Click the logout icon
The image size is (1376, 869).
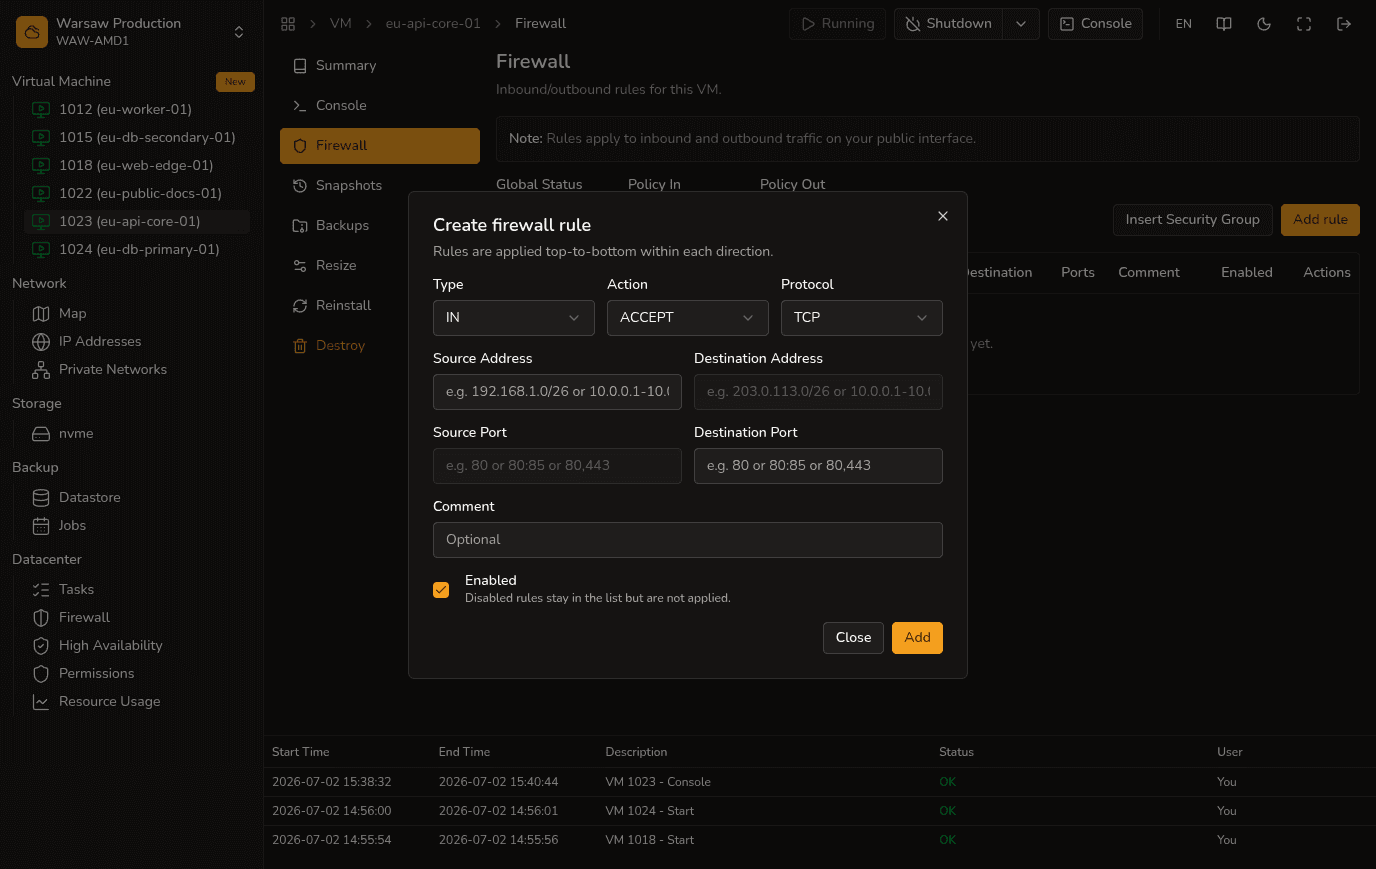(x=1344, y=24)
